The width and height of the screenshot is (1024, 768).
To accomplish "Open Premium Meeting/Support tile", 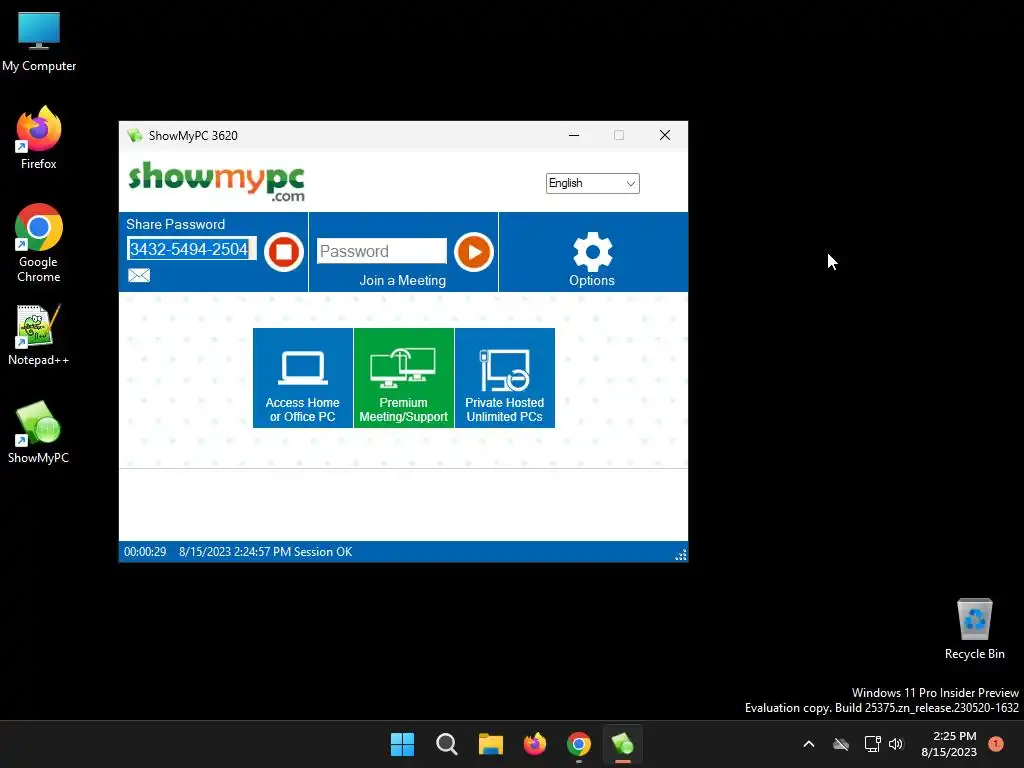I will point(404,378).
